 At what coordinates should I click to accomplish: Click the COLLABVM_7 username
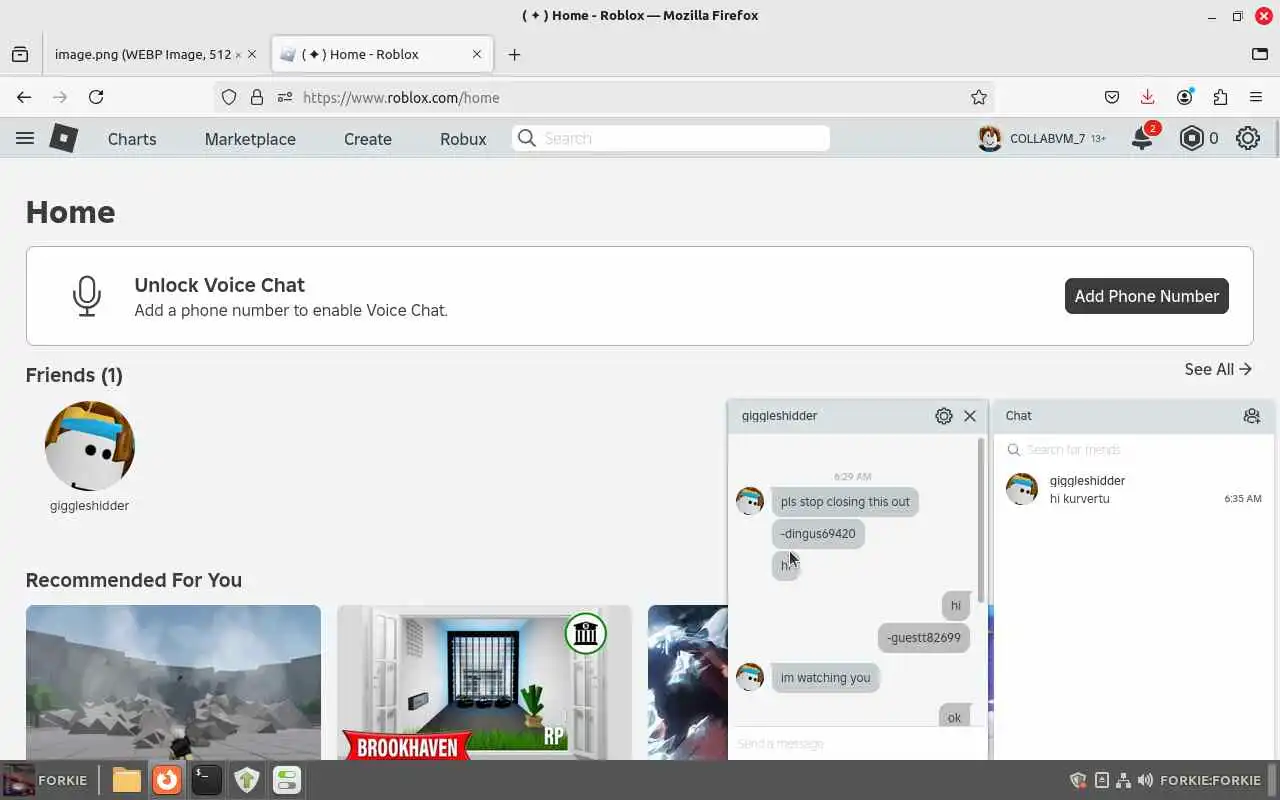[1047, 139]
